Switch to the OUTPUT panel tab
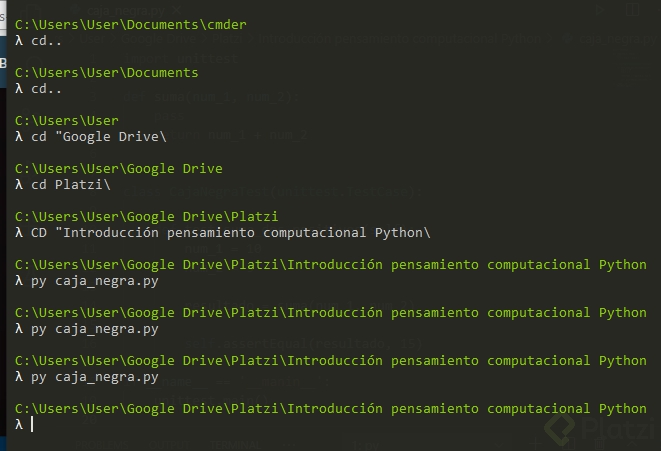The width and height of the screenshot is (661, 451). [169, 445]
